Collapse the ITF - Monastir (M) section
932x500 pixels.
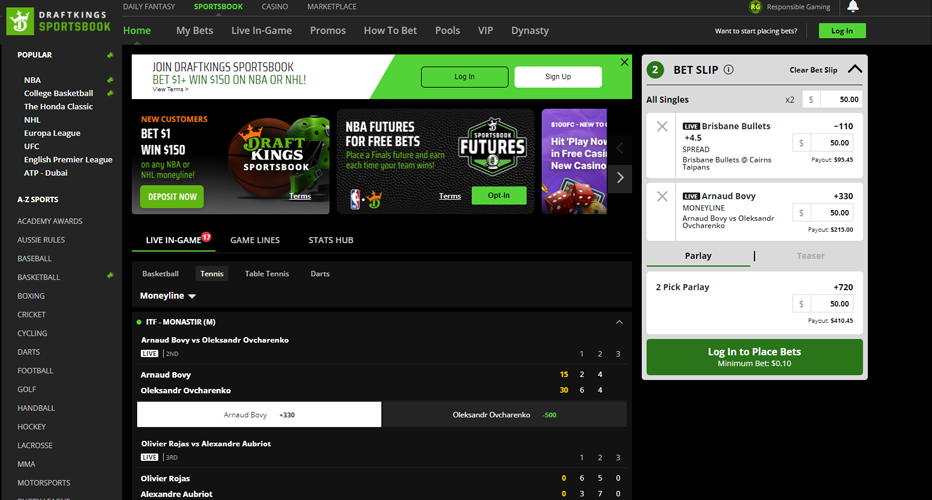coord(619,322)
